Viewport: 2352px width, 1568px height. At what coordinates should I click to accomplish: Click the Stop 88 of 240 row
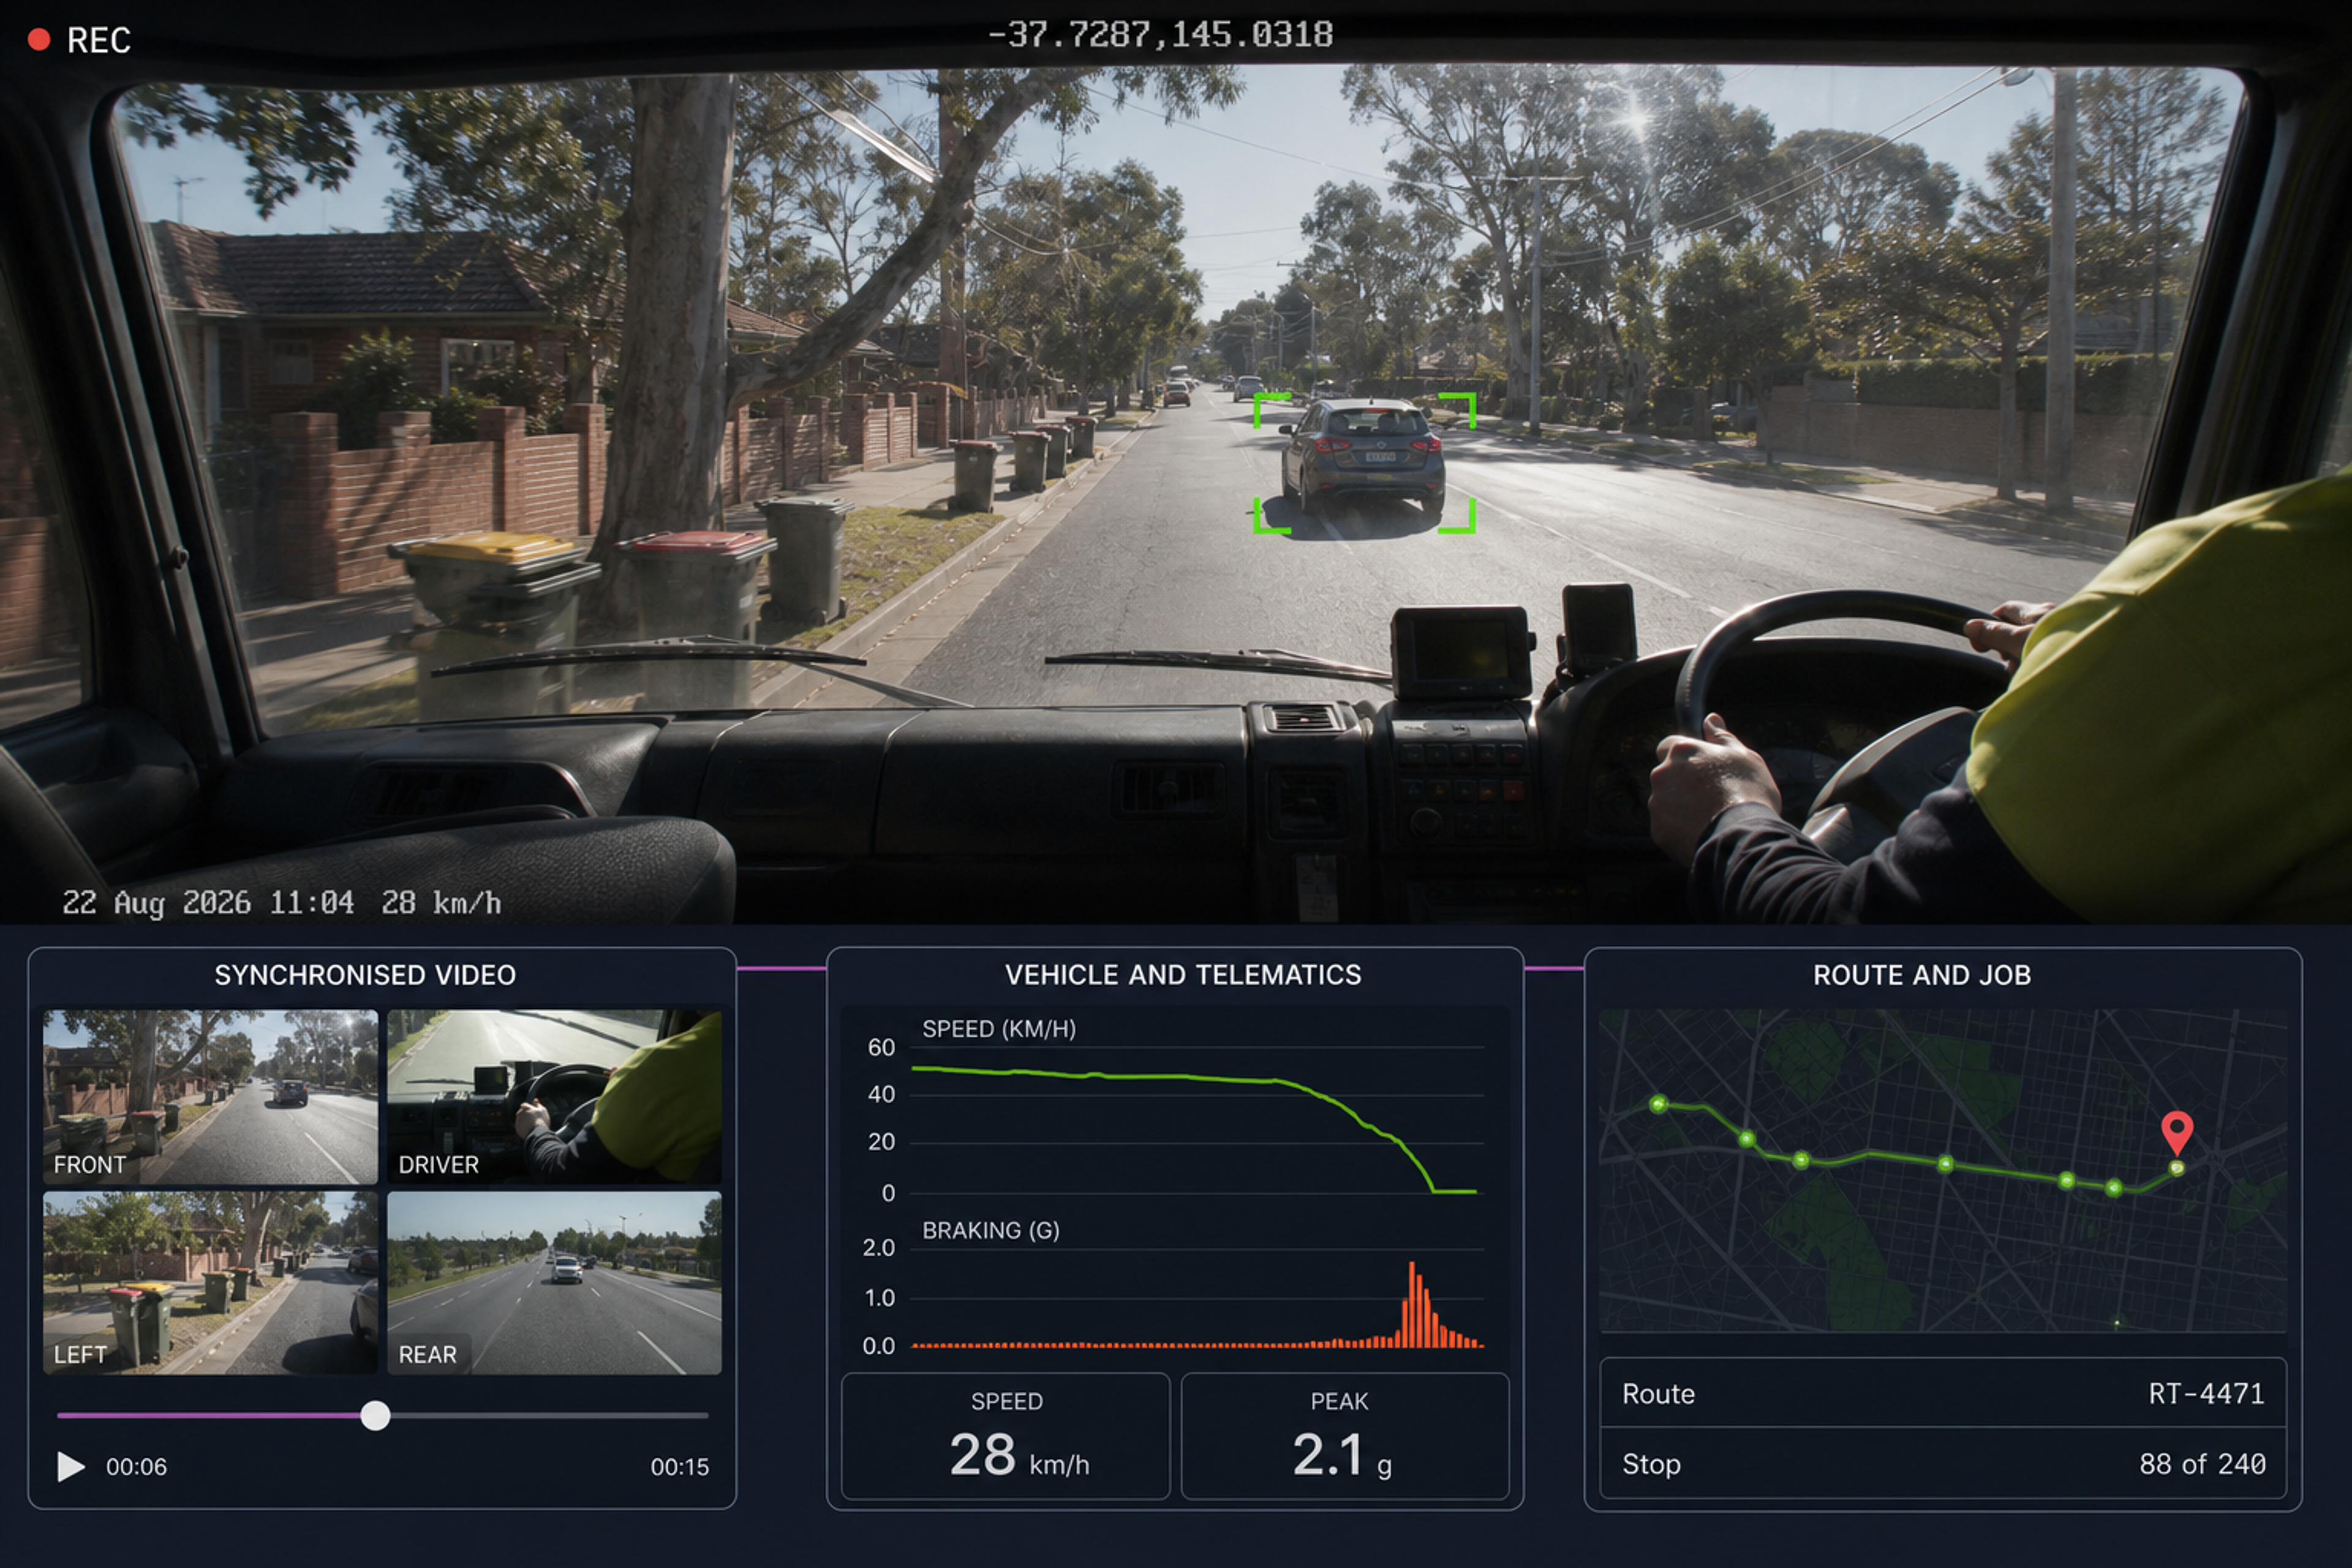point(1943,1464)
